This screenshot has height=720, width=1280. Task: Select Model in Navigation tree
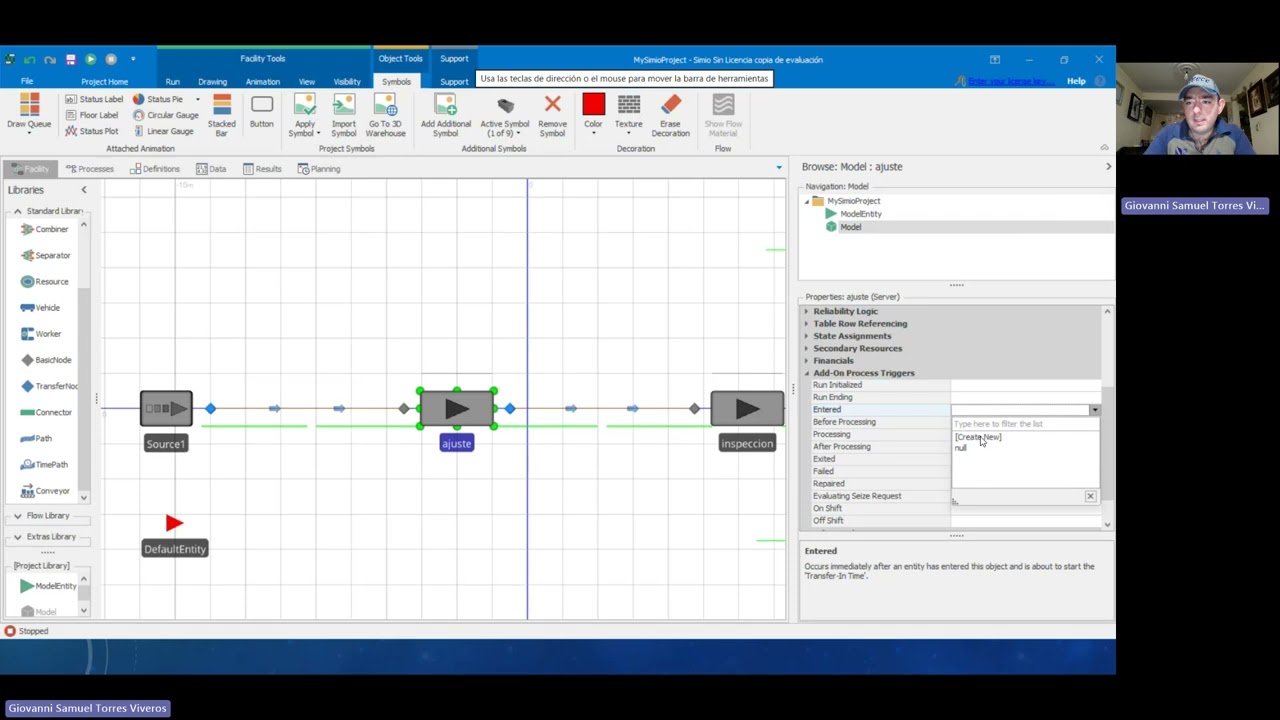click(x=850, y=227)
